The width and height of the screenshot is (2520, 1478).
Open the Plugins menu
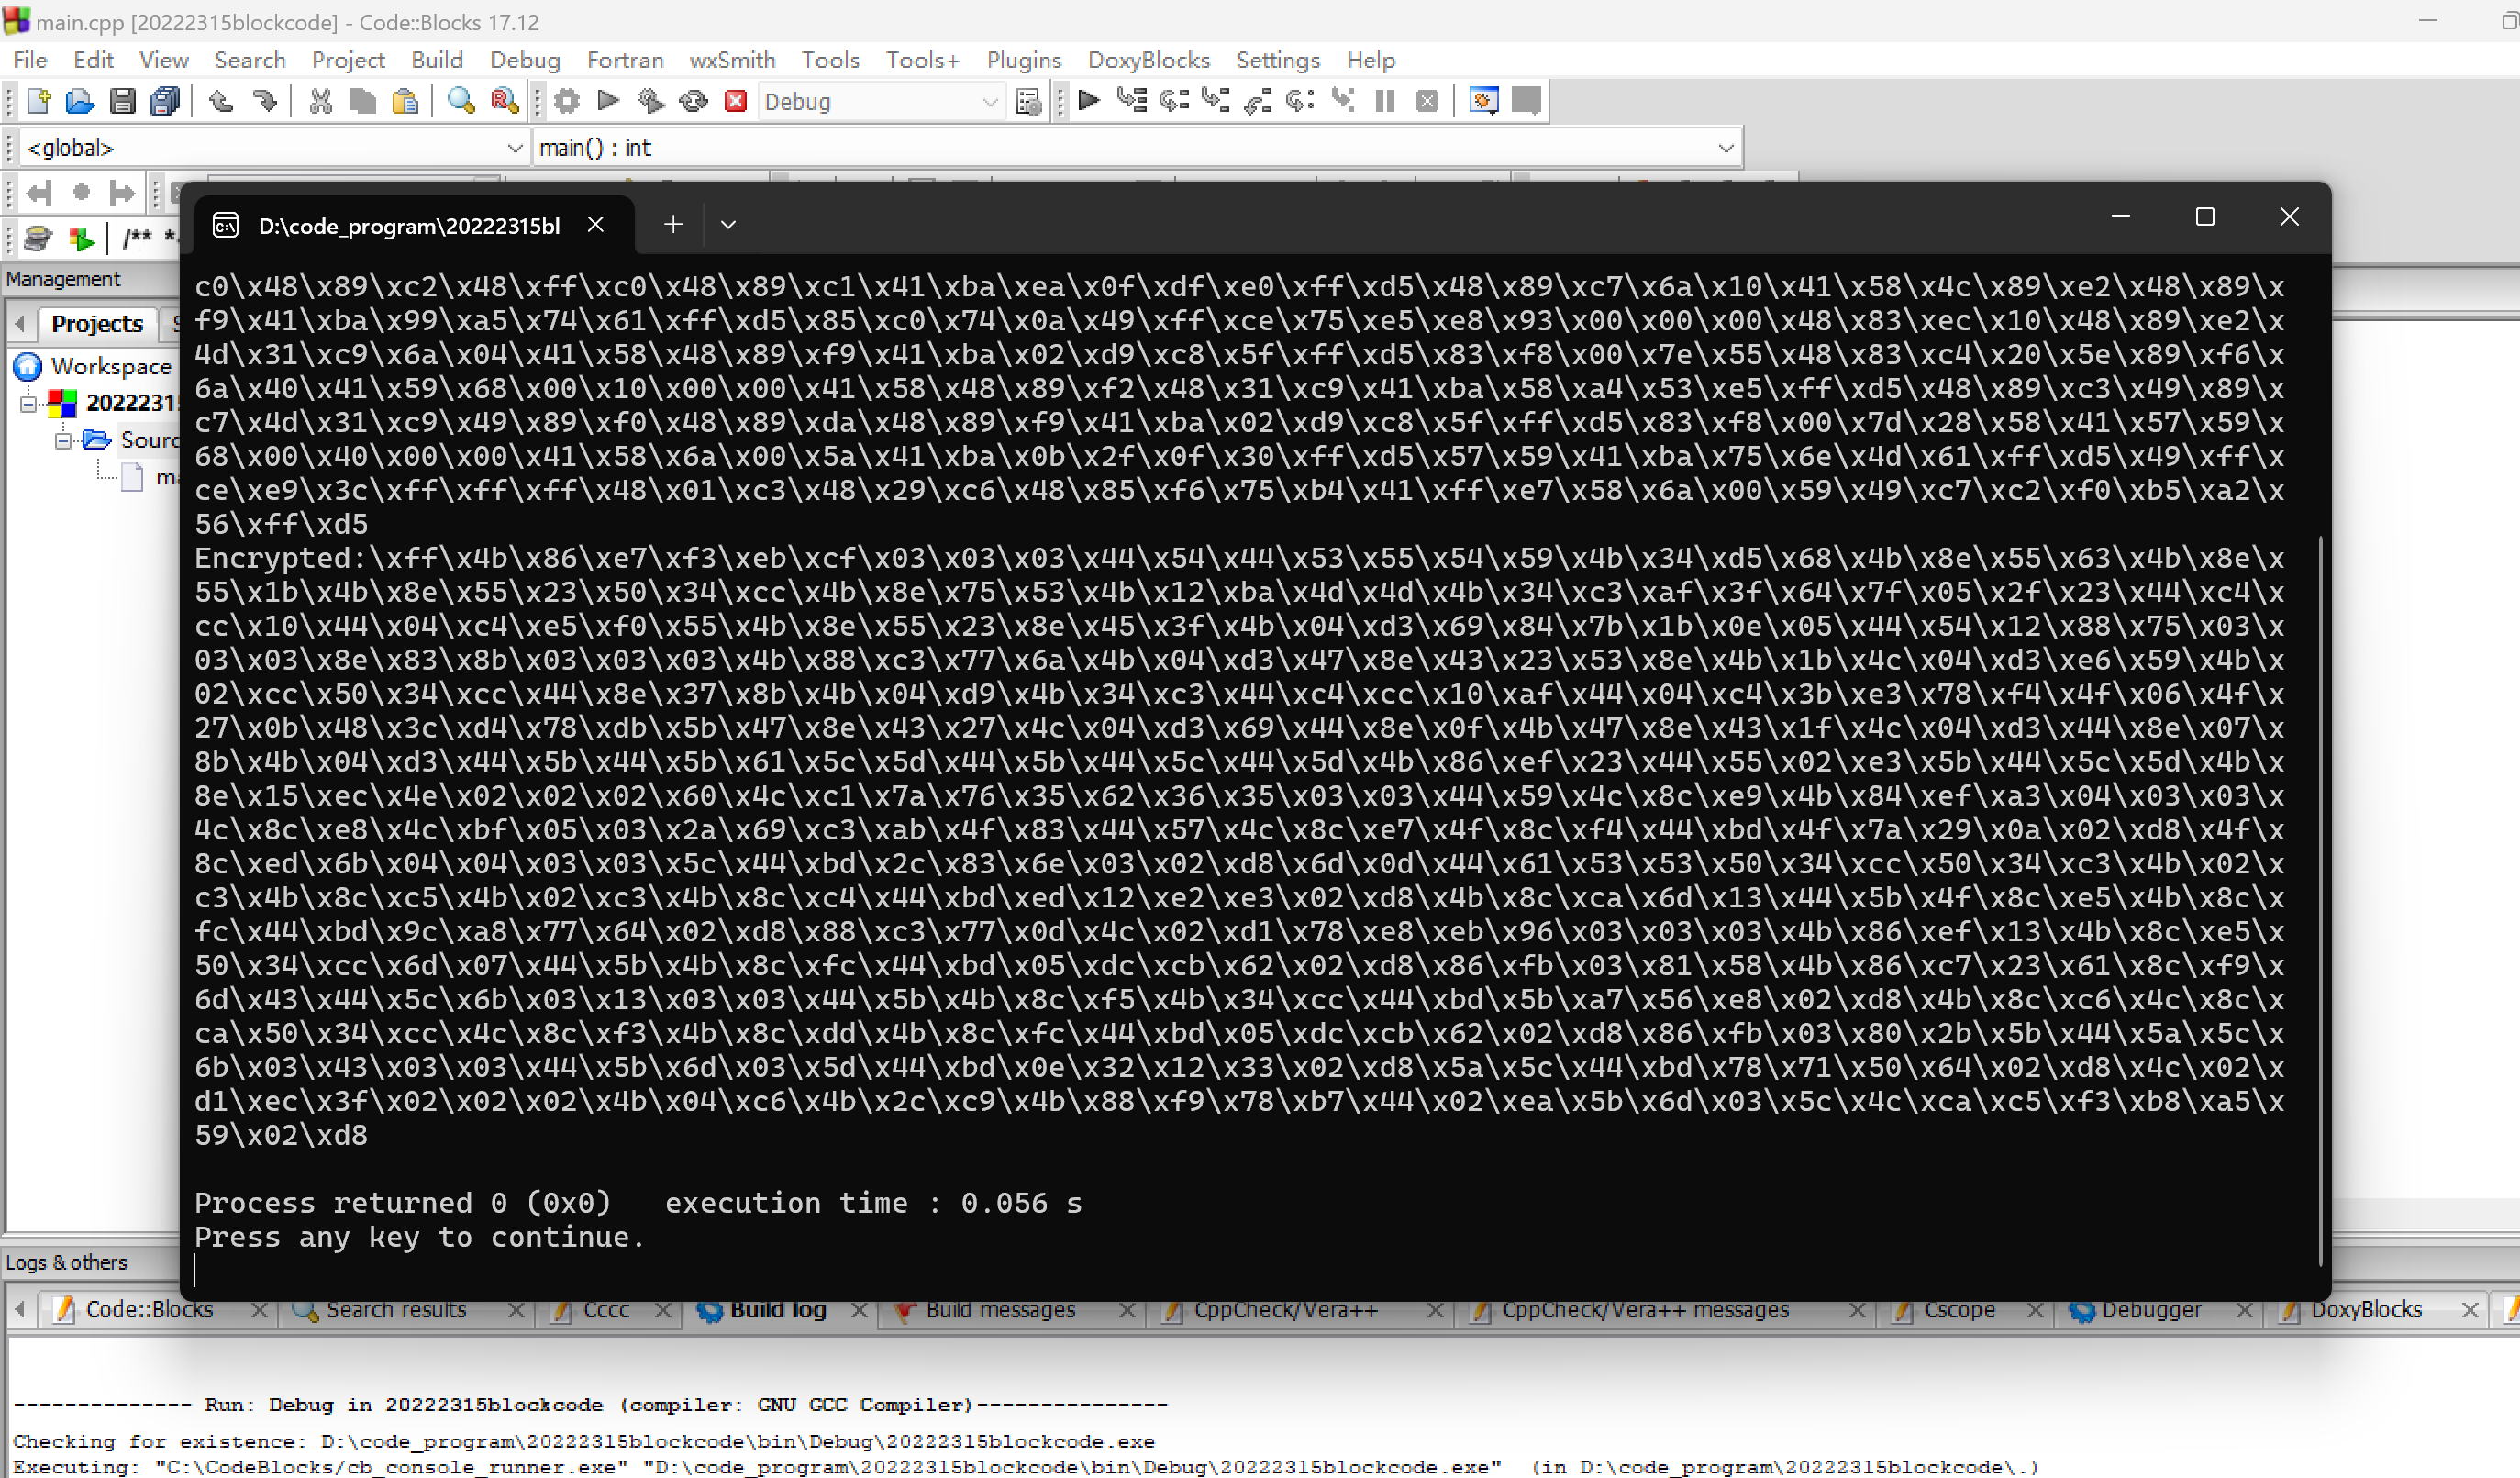[x=1023, y=60]
